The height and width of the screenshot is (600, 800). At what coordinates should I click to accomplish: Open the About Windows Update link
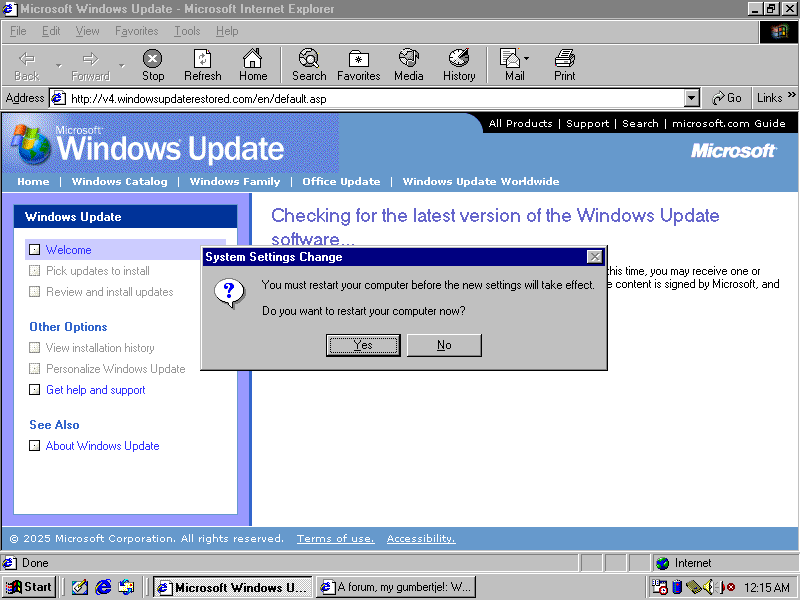coord(102,446)
